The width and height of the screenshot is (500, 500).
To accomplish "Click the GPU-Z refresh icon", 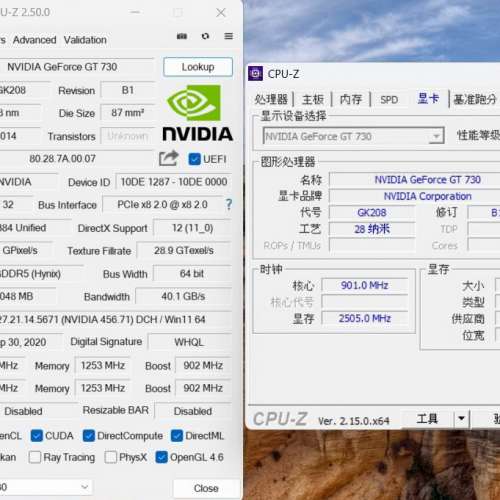I will [x=205, y=36].
